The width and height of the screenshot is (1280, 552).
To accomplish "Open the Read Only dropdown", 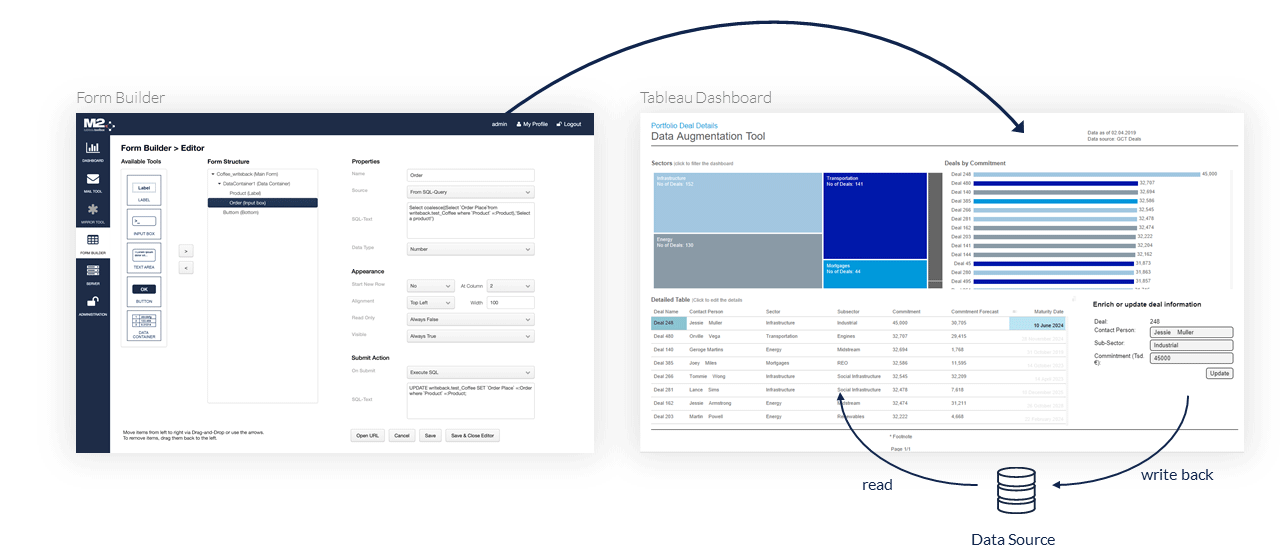I will point(471,320).
